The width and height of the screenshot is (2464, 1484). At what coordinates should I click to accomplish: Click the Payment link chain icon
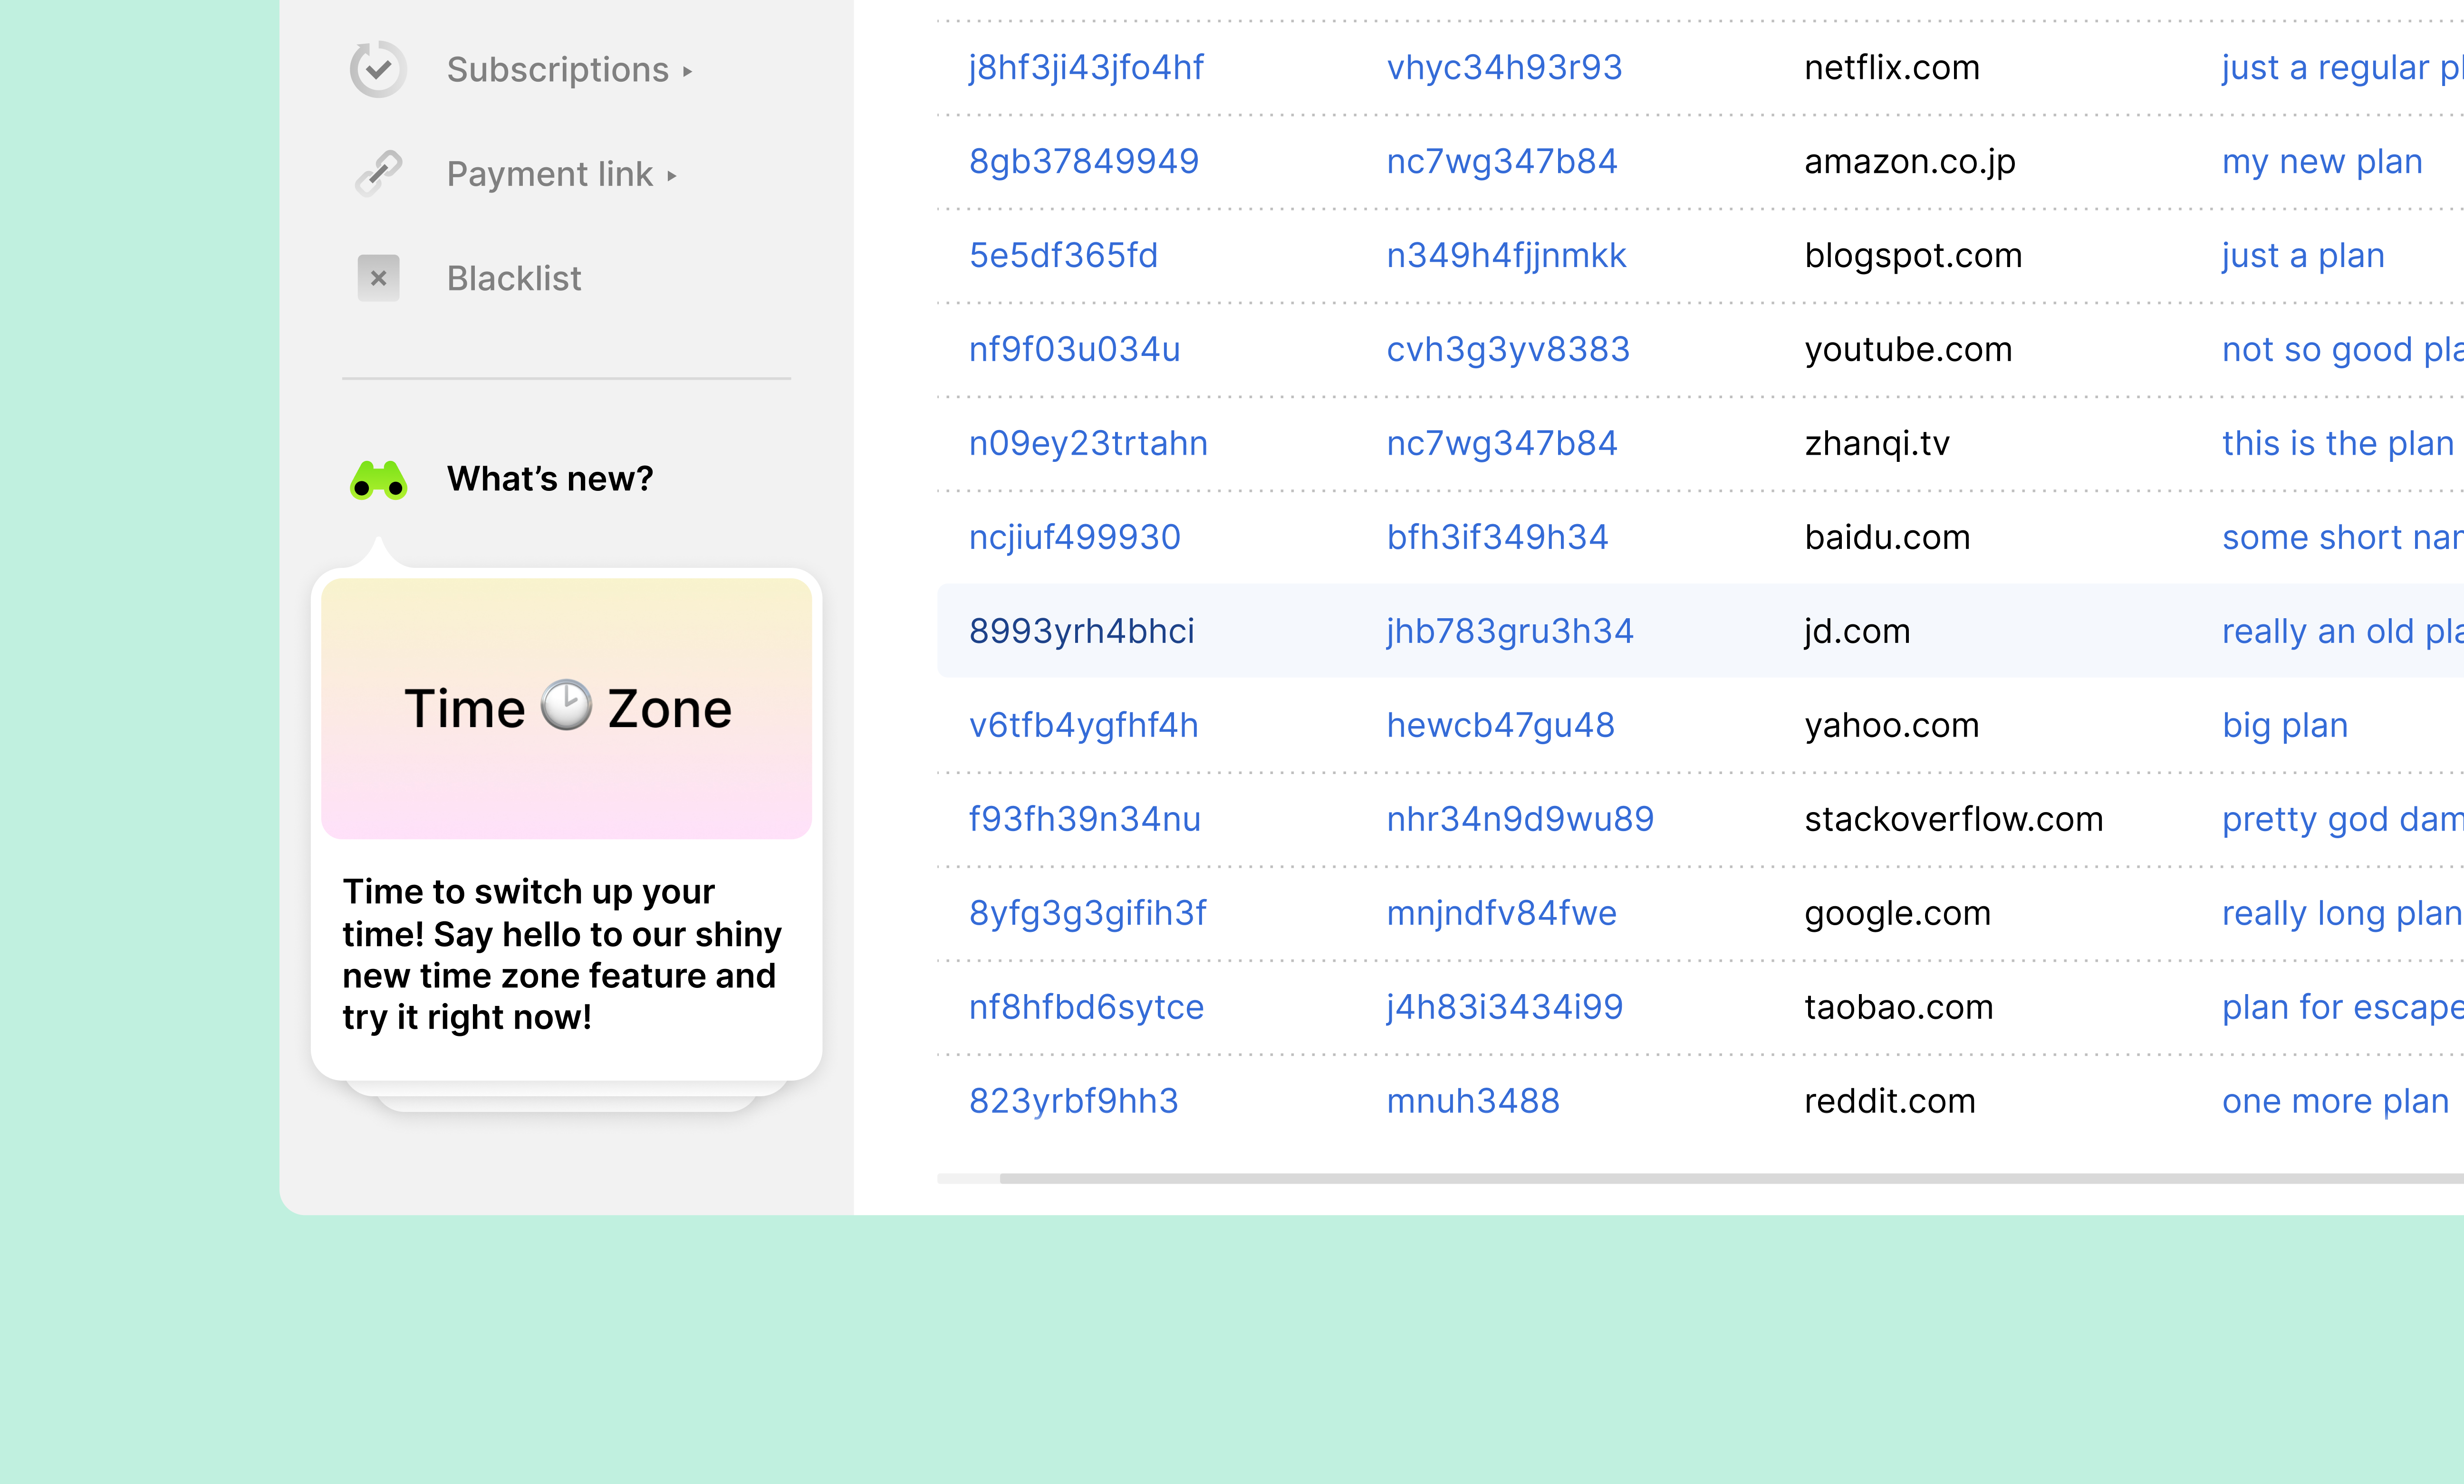(x=379, y=174)
